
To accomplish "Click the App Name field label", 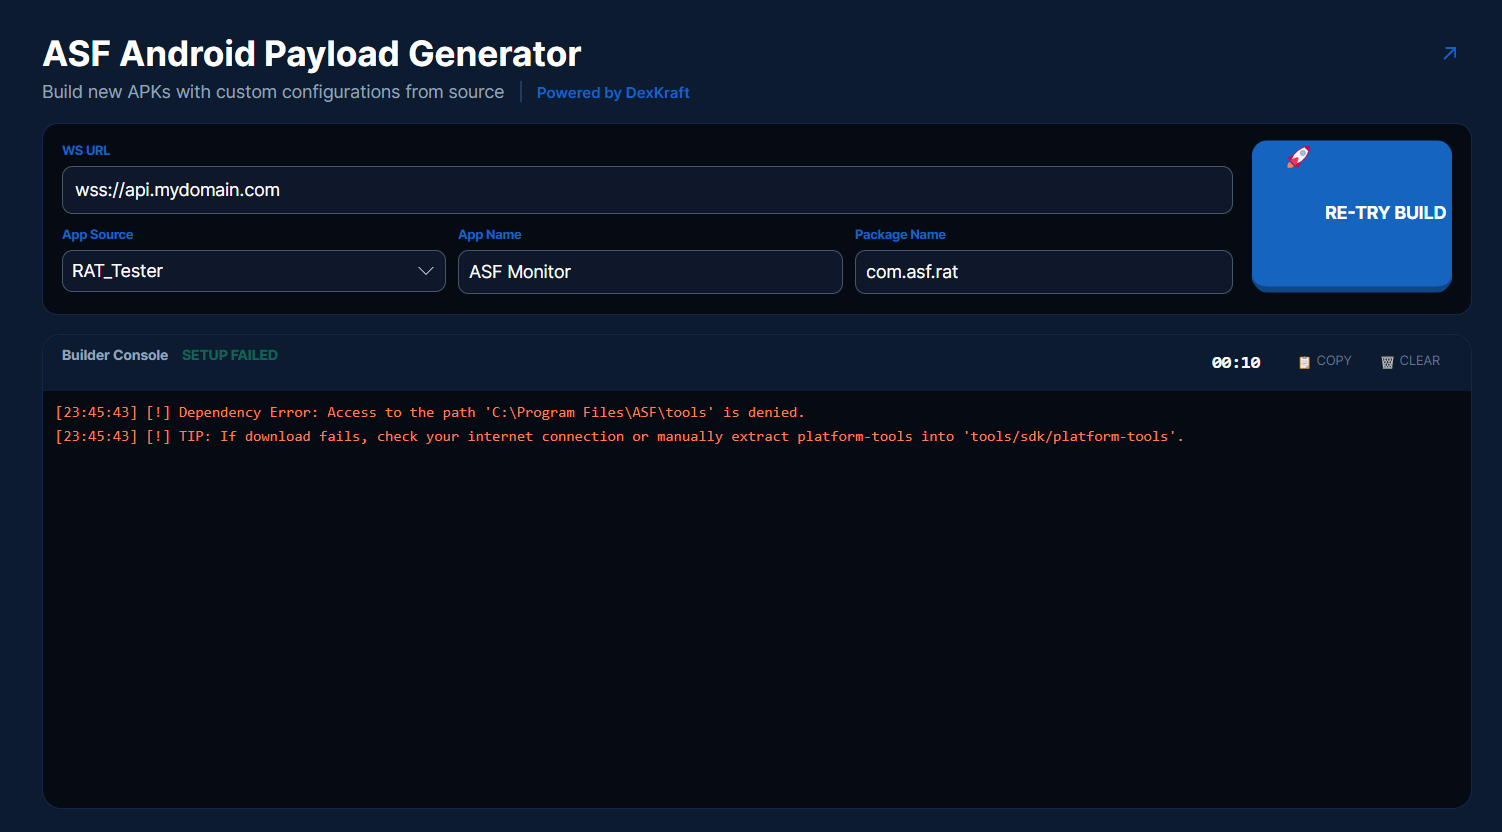I will [x=490, y=234].
